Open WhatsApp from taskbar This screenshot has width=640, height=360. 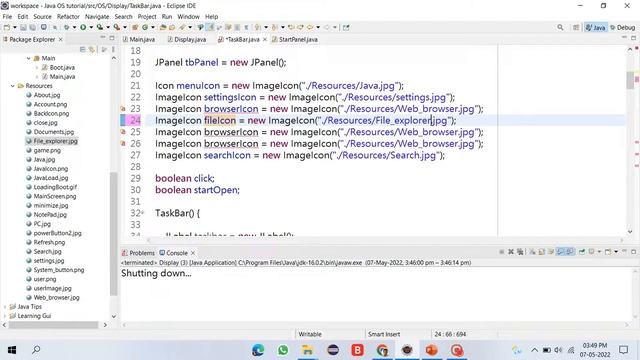pyautogui.click(x=283, y=350)
